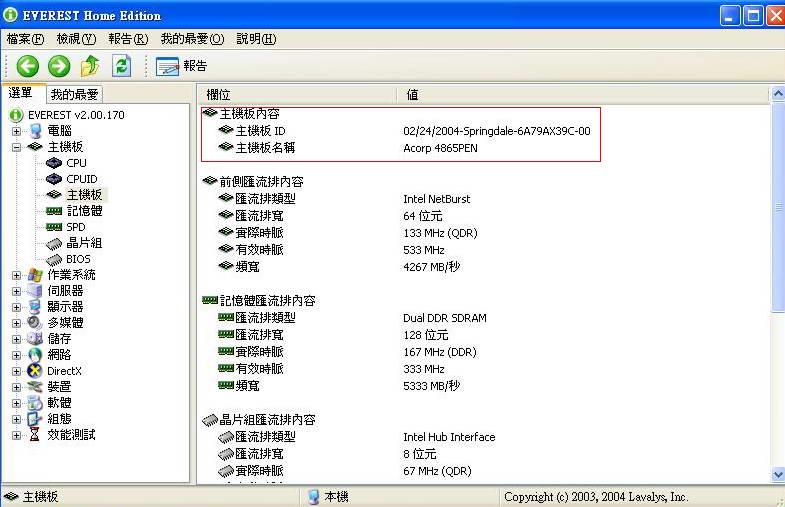Screen dimensions: 785x507
Task: Click the green Forward arrow toolbar icon
Action: 59,66
